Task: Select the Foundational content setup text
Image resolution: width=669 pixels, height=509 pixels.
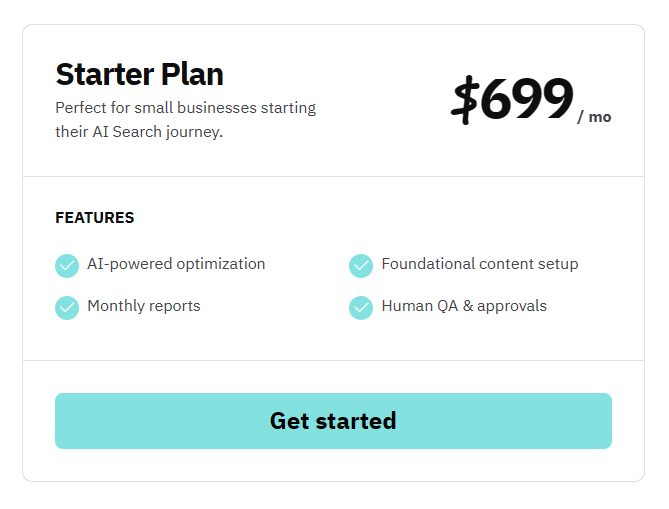Action: click(480, 264)
